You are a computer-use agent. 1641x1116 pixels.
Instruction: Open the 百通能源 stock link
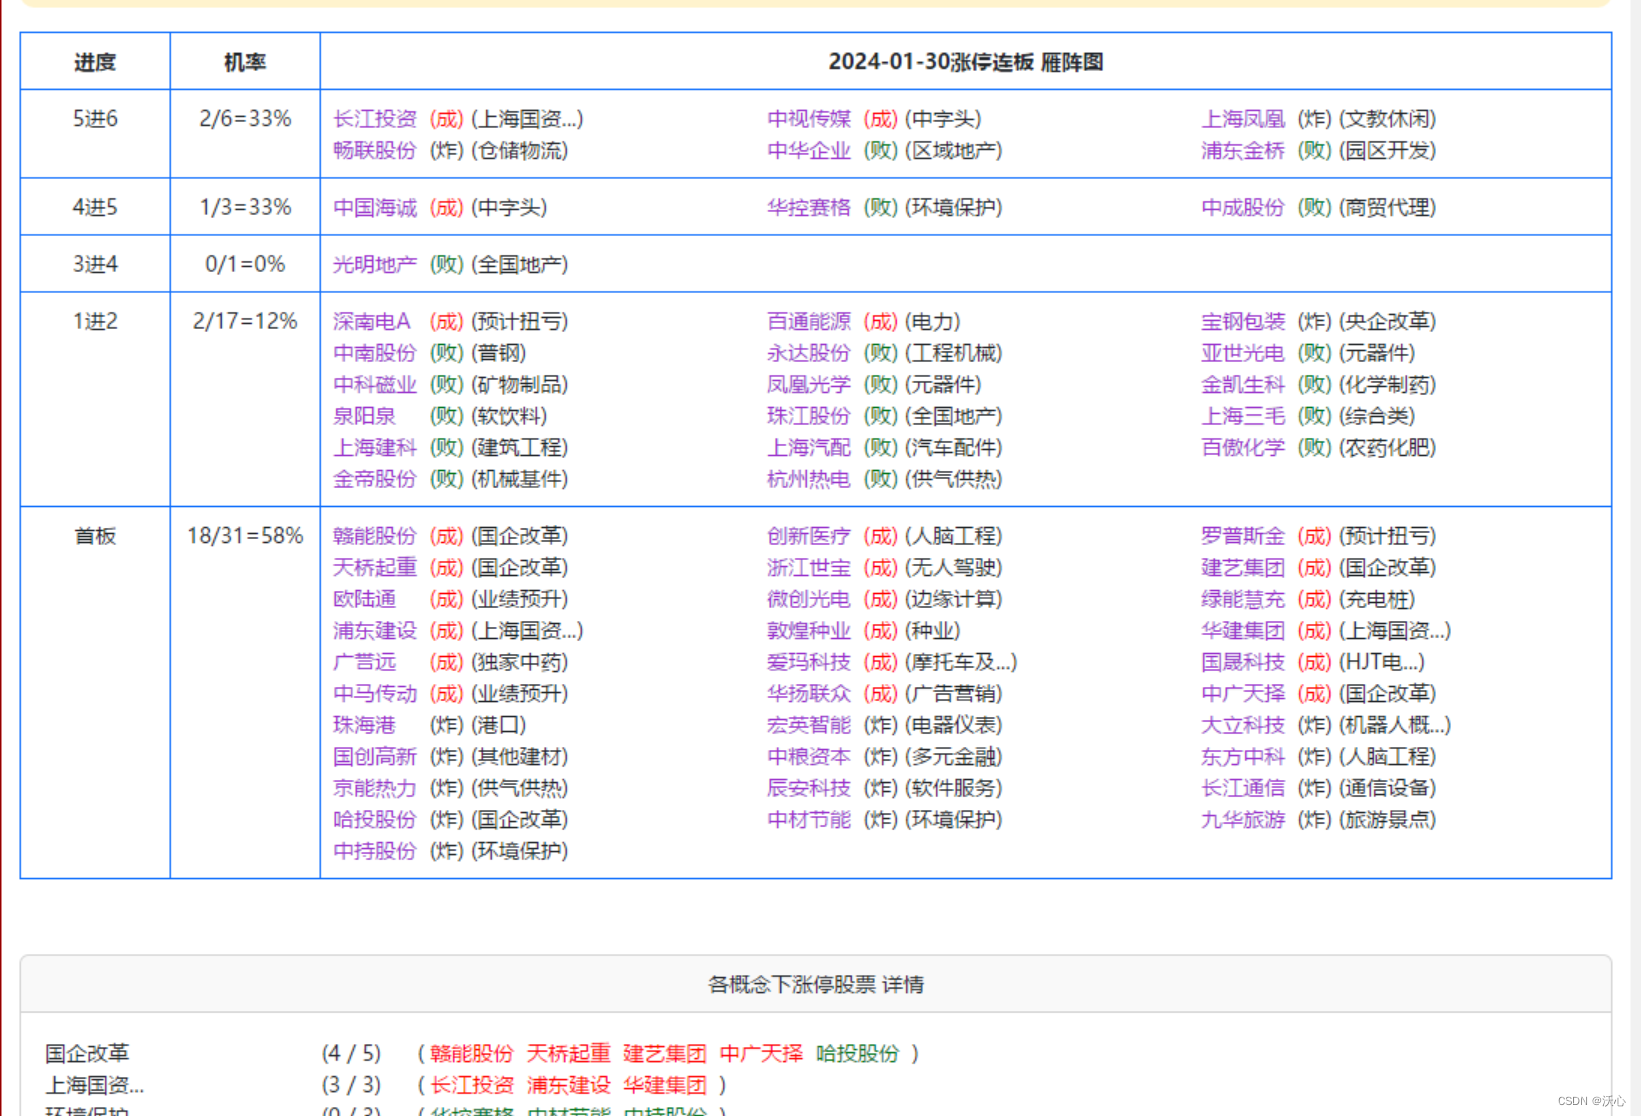coord(808,322)
